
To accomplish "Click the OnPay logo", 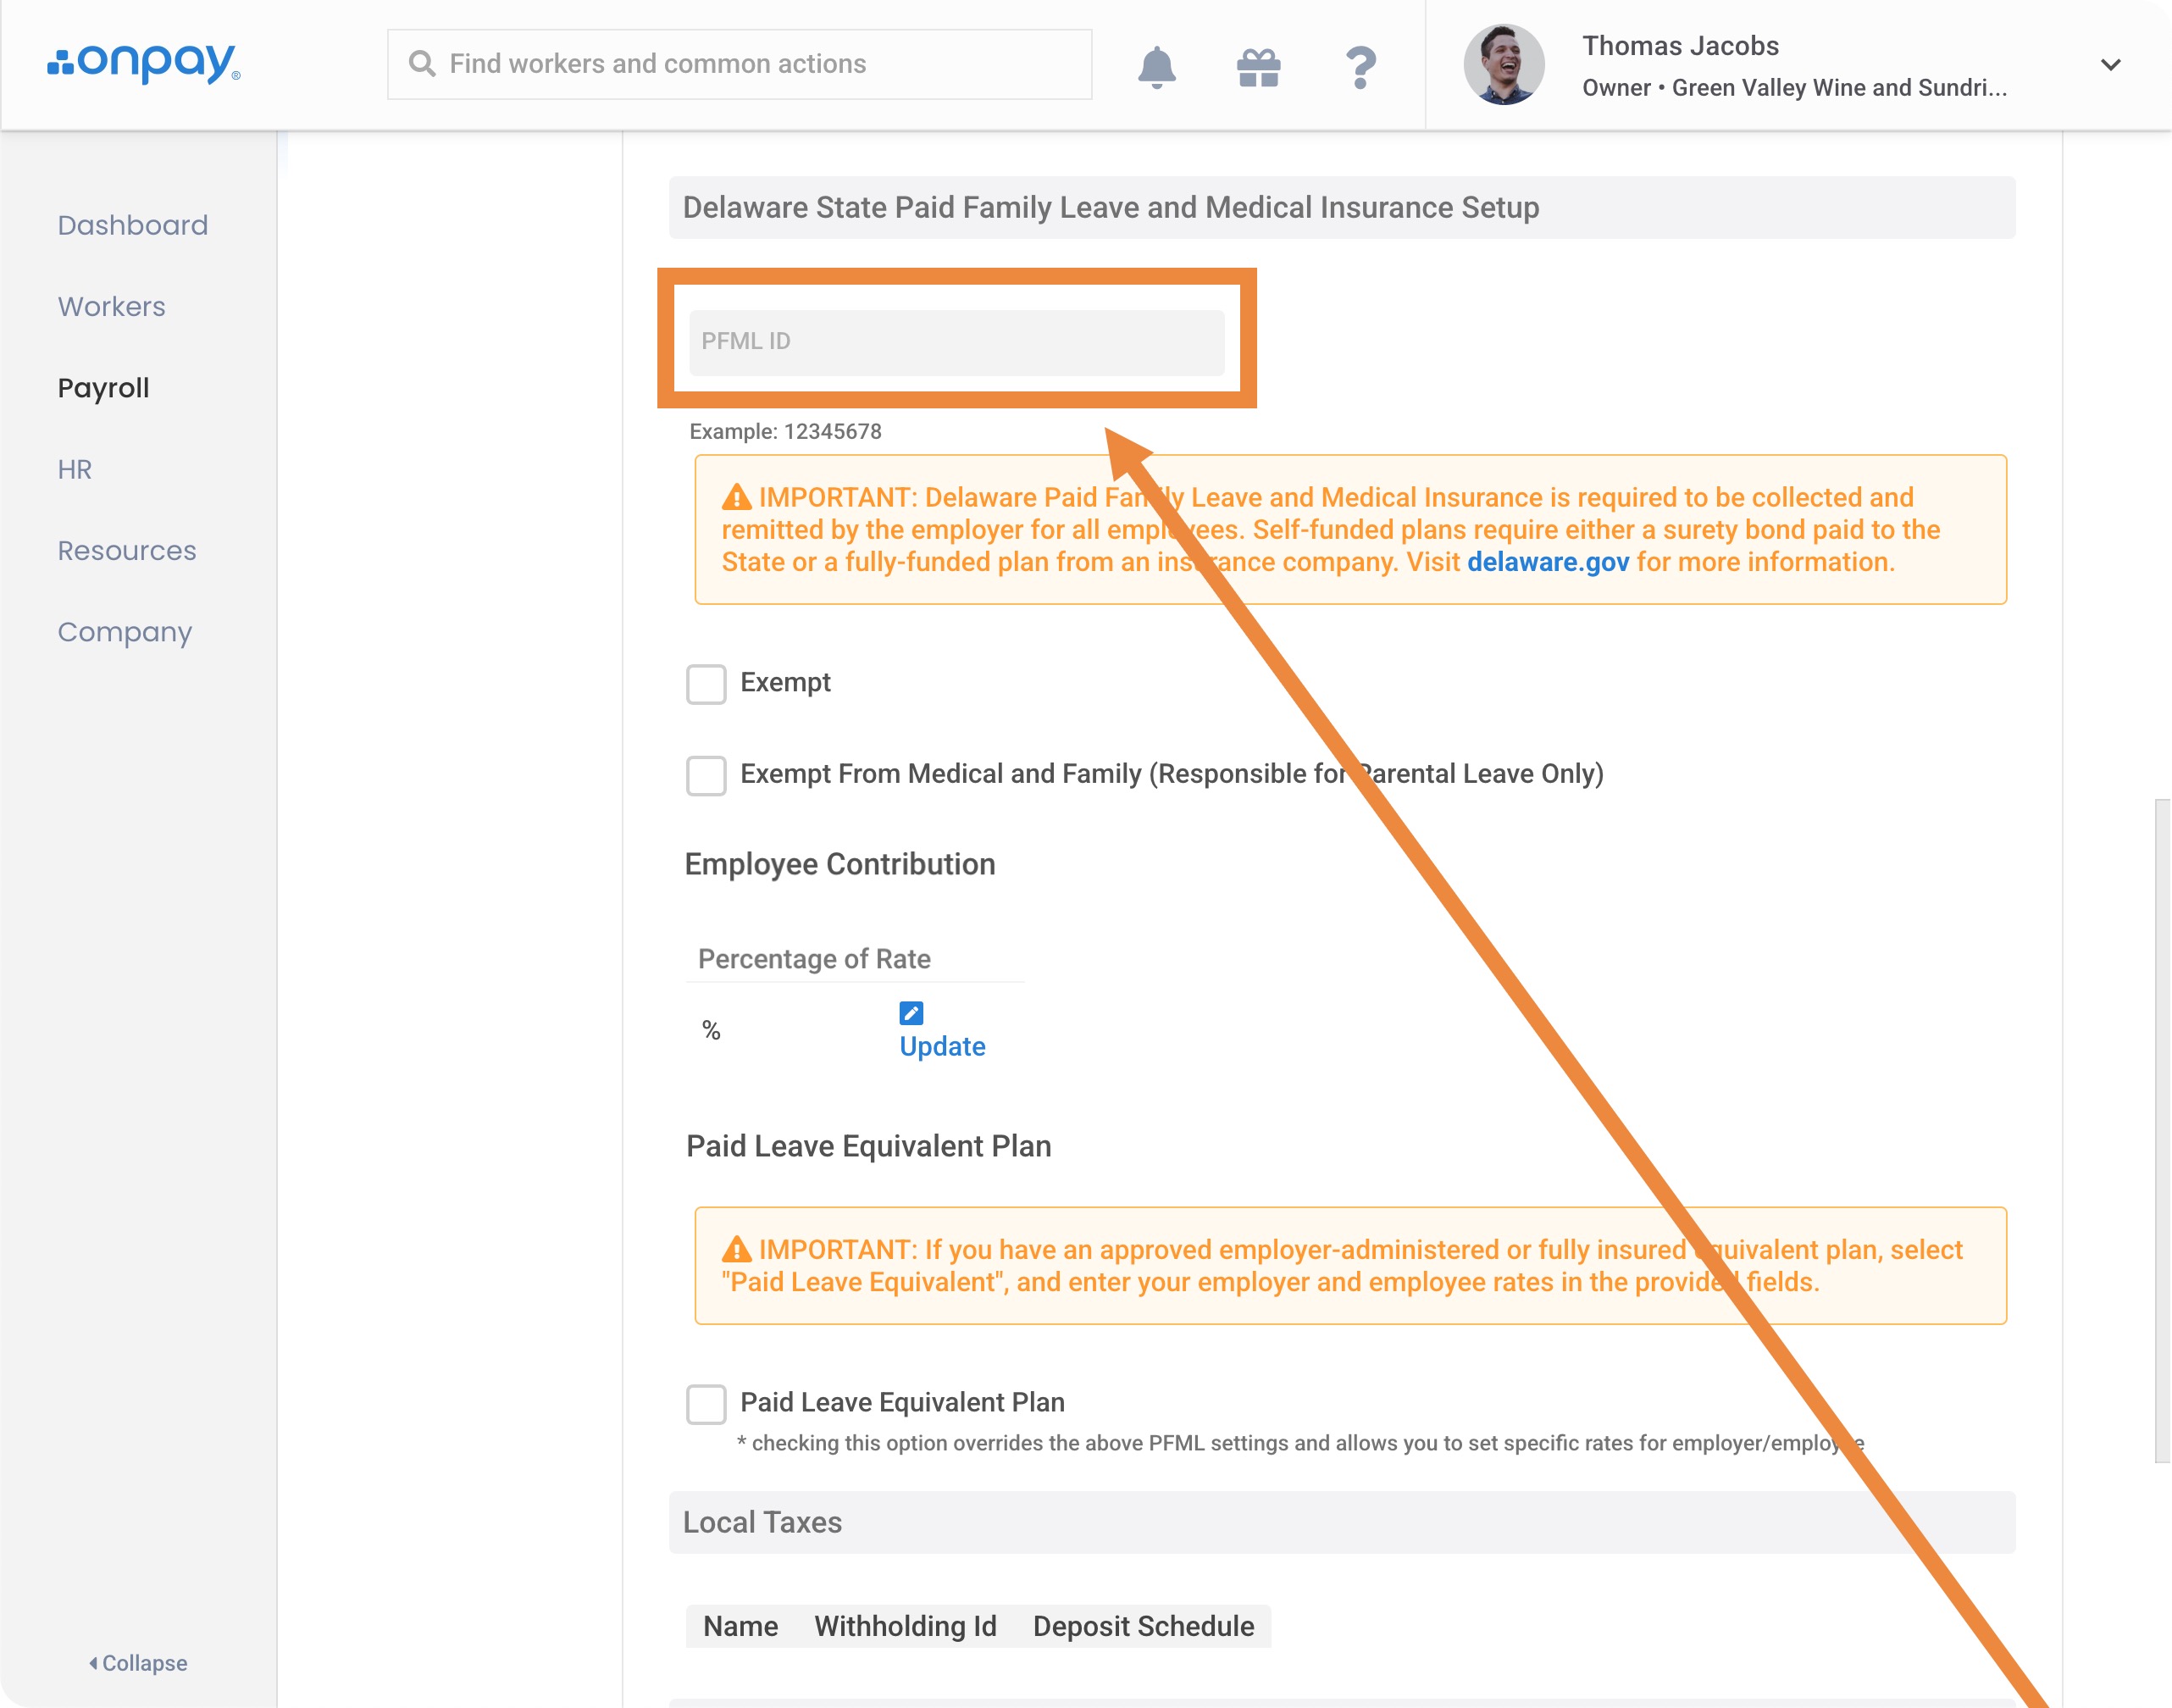I will coord(143,63).
